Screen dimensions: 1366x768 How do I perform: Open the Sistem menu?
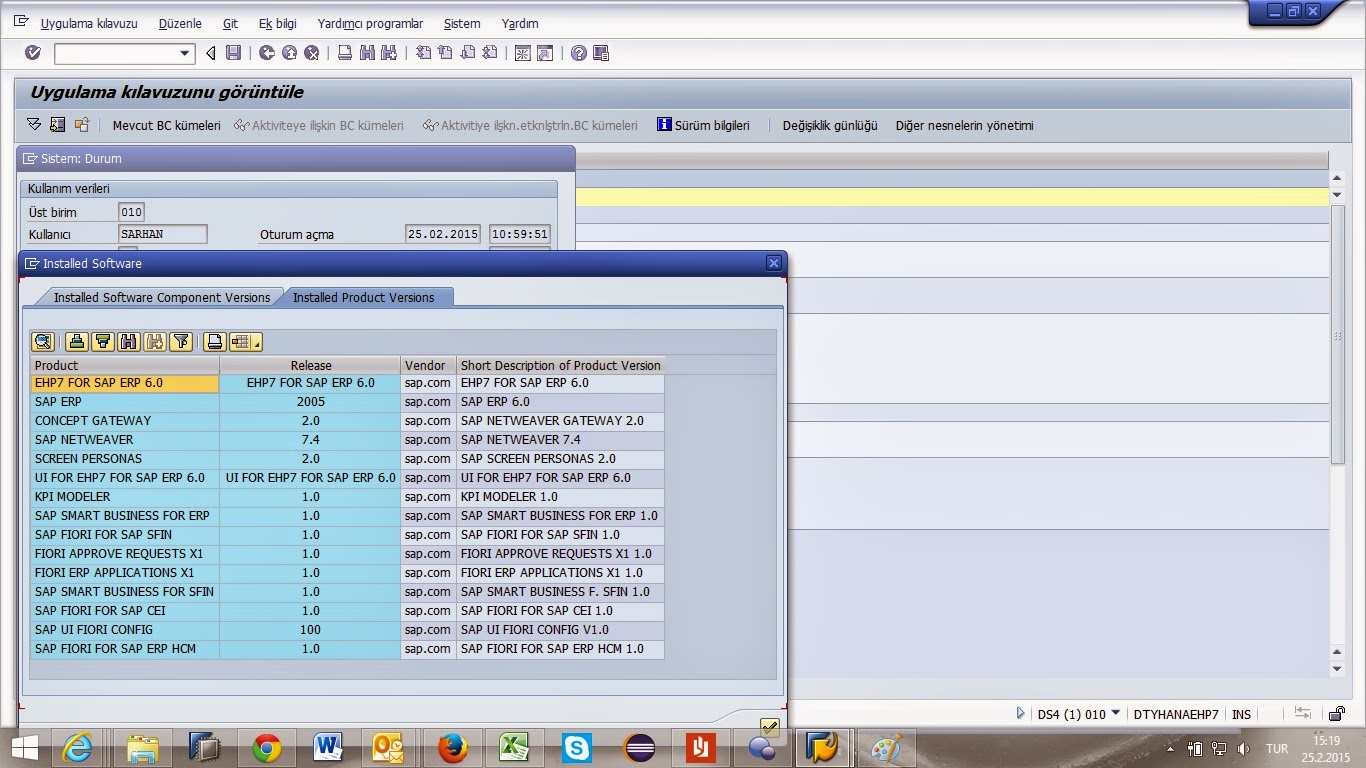tap(461, 23)
